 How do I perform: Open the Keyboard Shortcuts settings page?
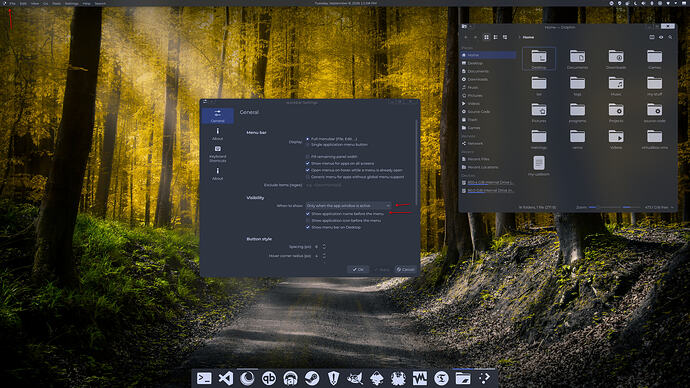pos(217,154)
